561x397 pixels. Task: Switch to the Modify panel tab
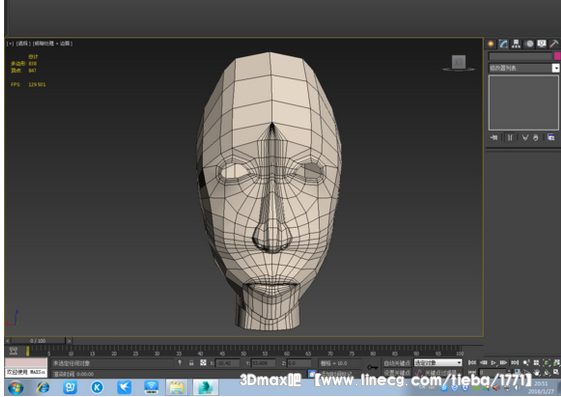[x=503, y=44]
